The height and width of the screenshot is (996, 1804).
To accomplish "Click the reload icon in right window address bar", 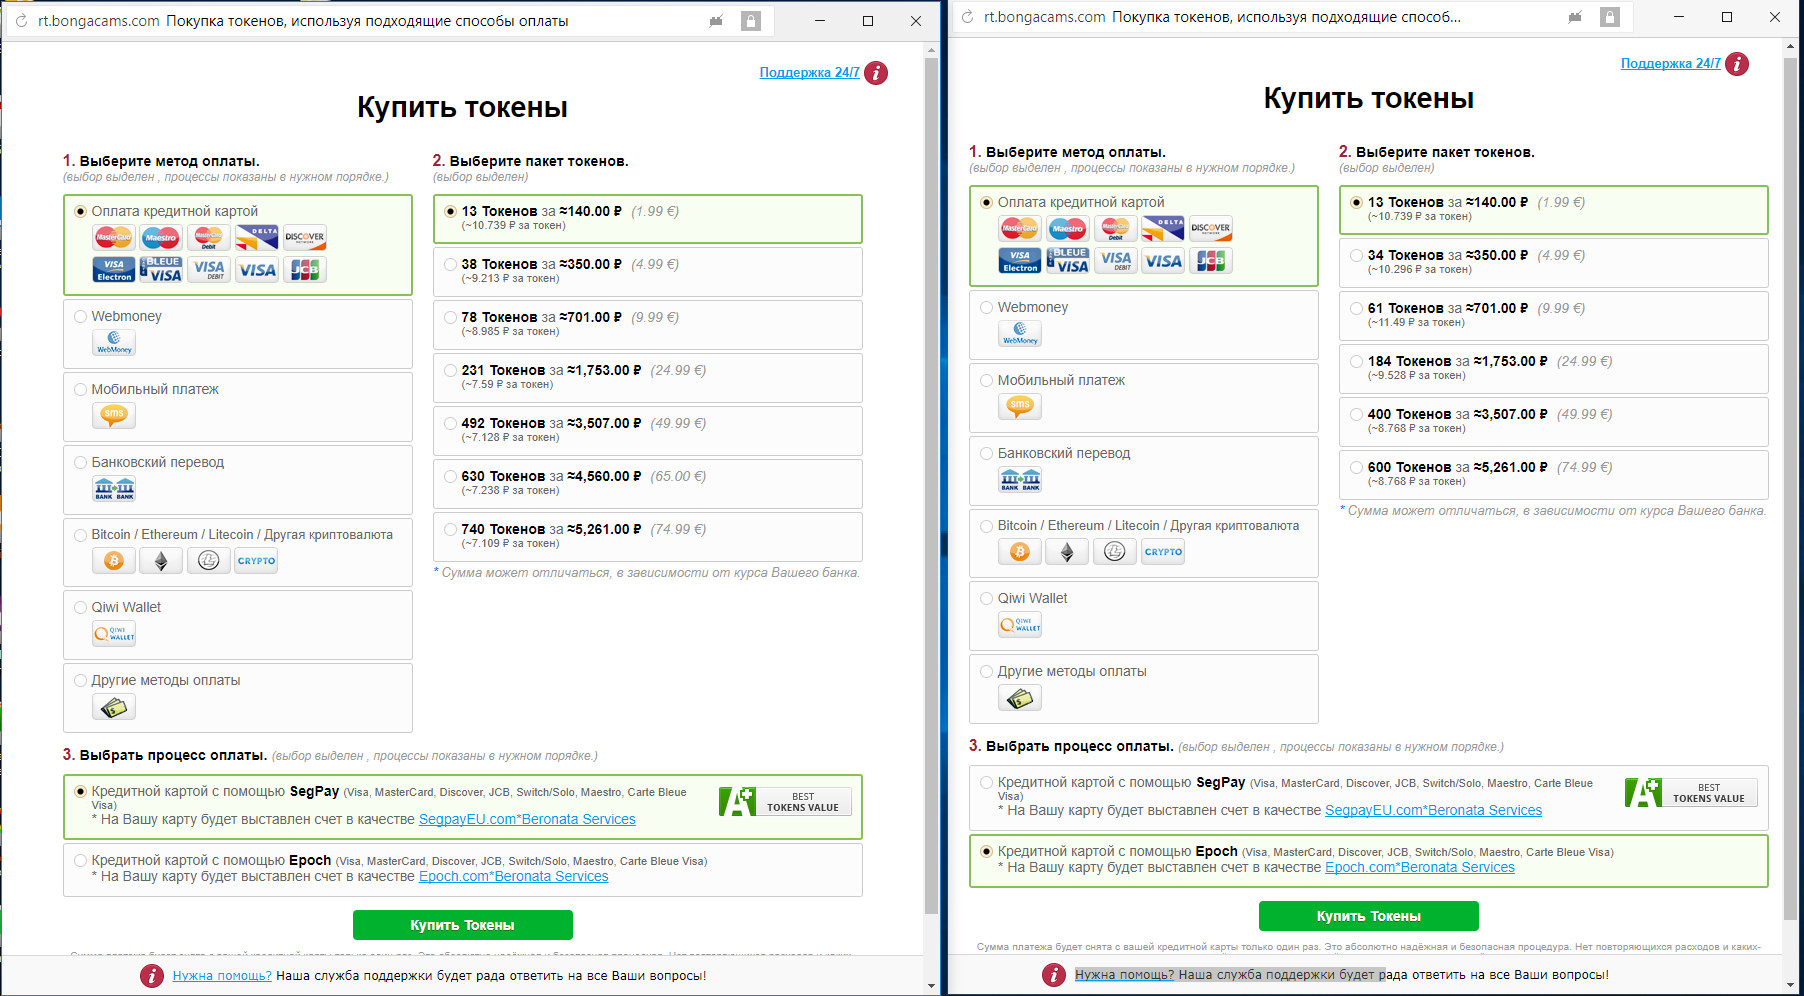I will click(967, 17).
